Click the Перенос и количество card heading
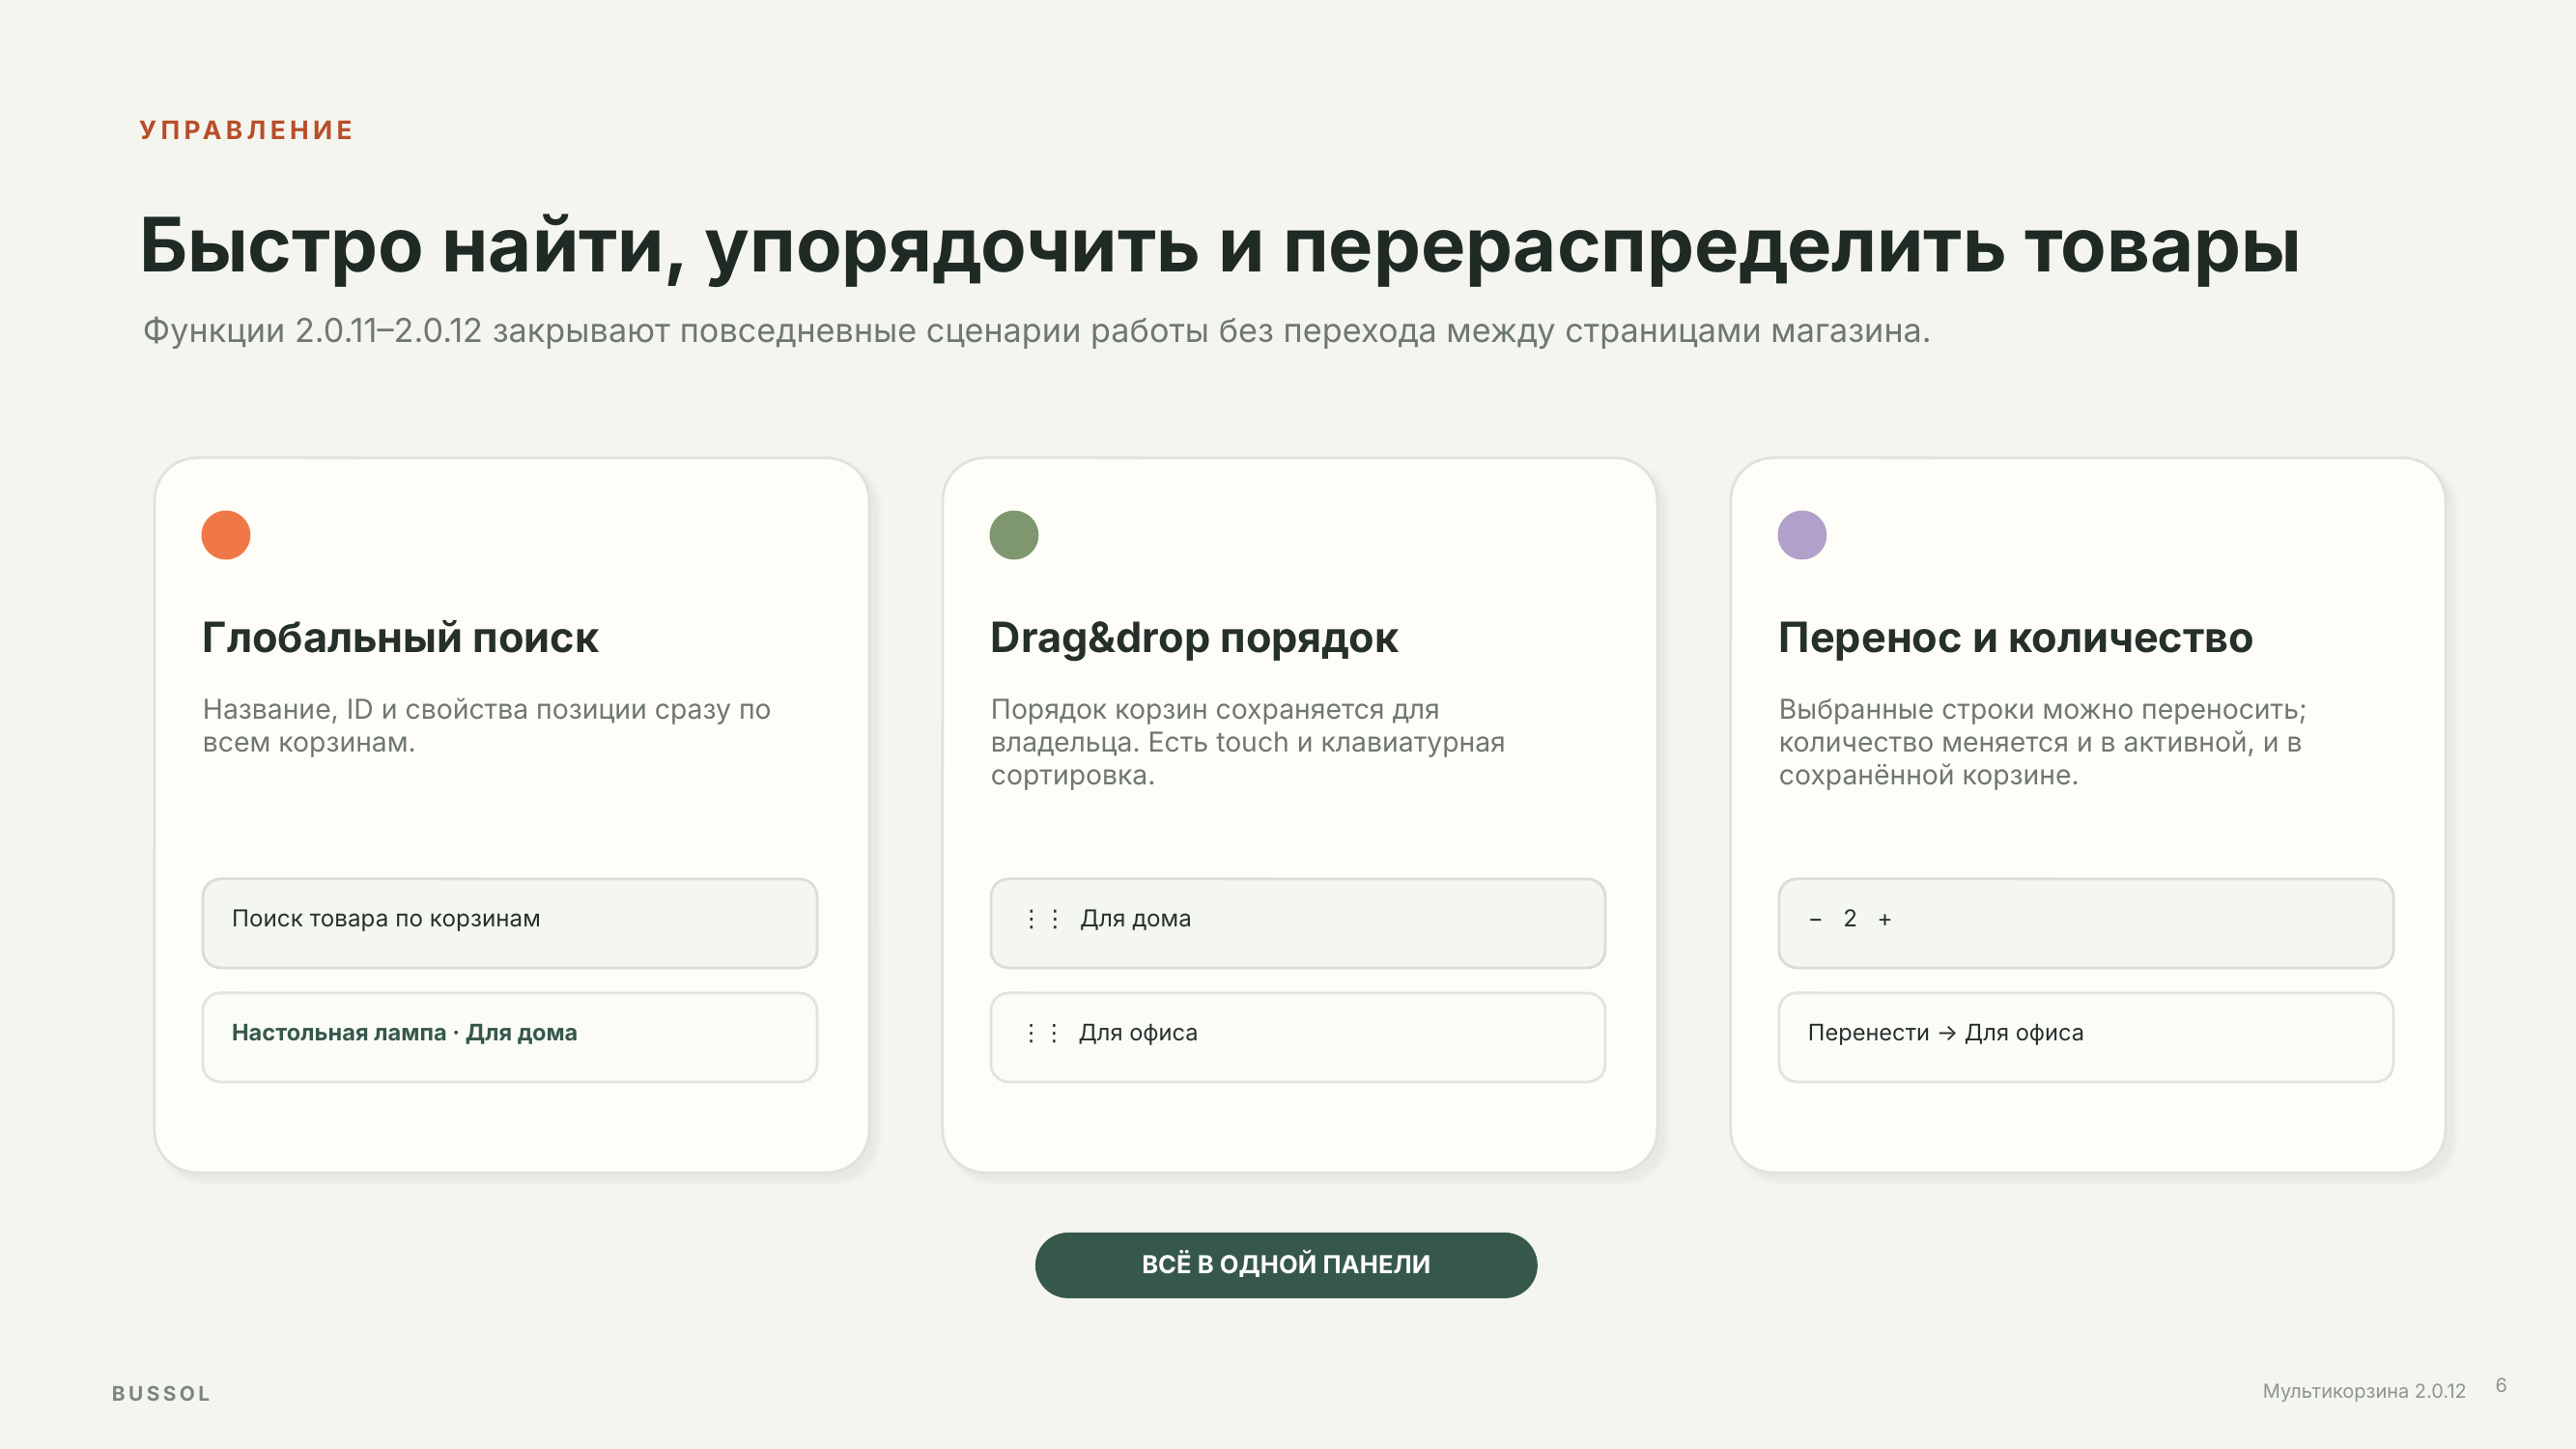 (2015, 637)
